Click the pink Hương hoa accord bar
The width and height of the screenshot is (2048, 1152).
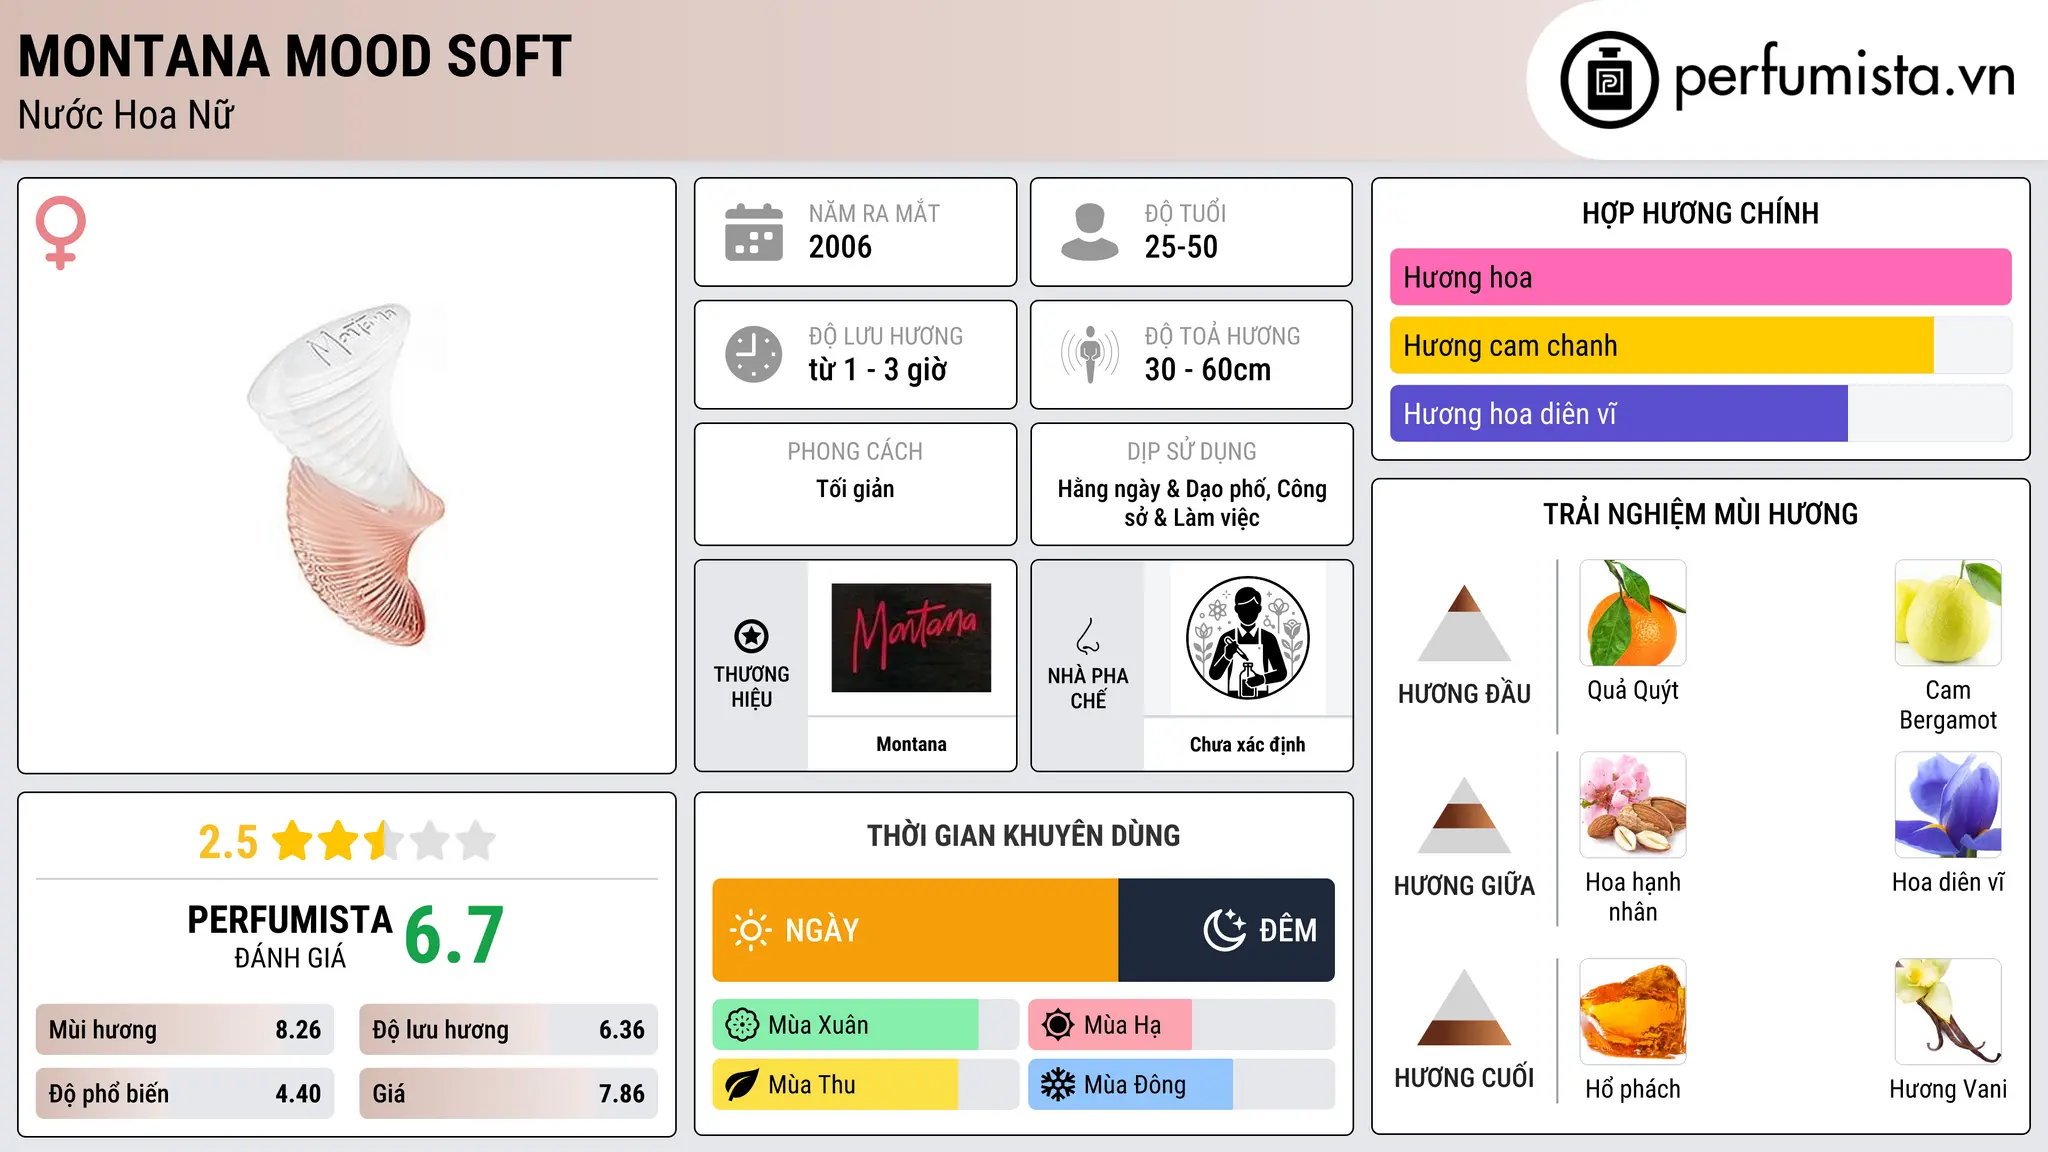coord(1700,277)
